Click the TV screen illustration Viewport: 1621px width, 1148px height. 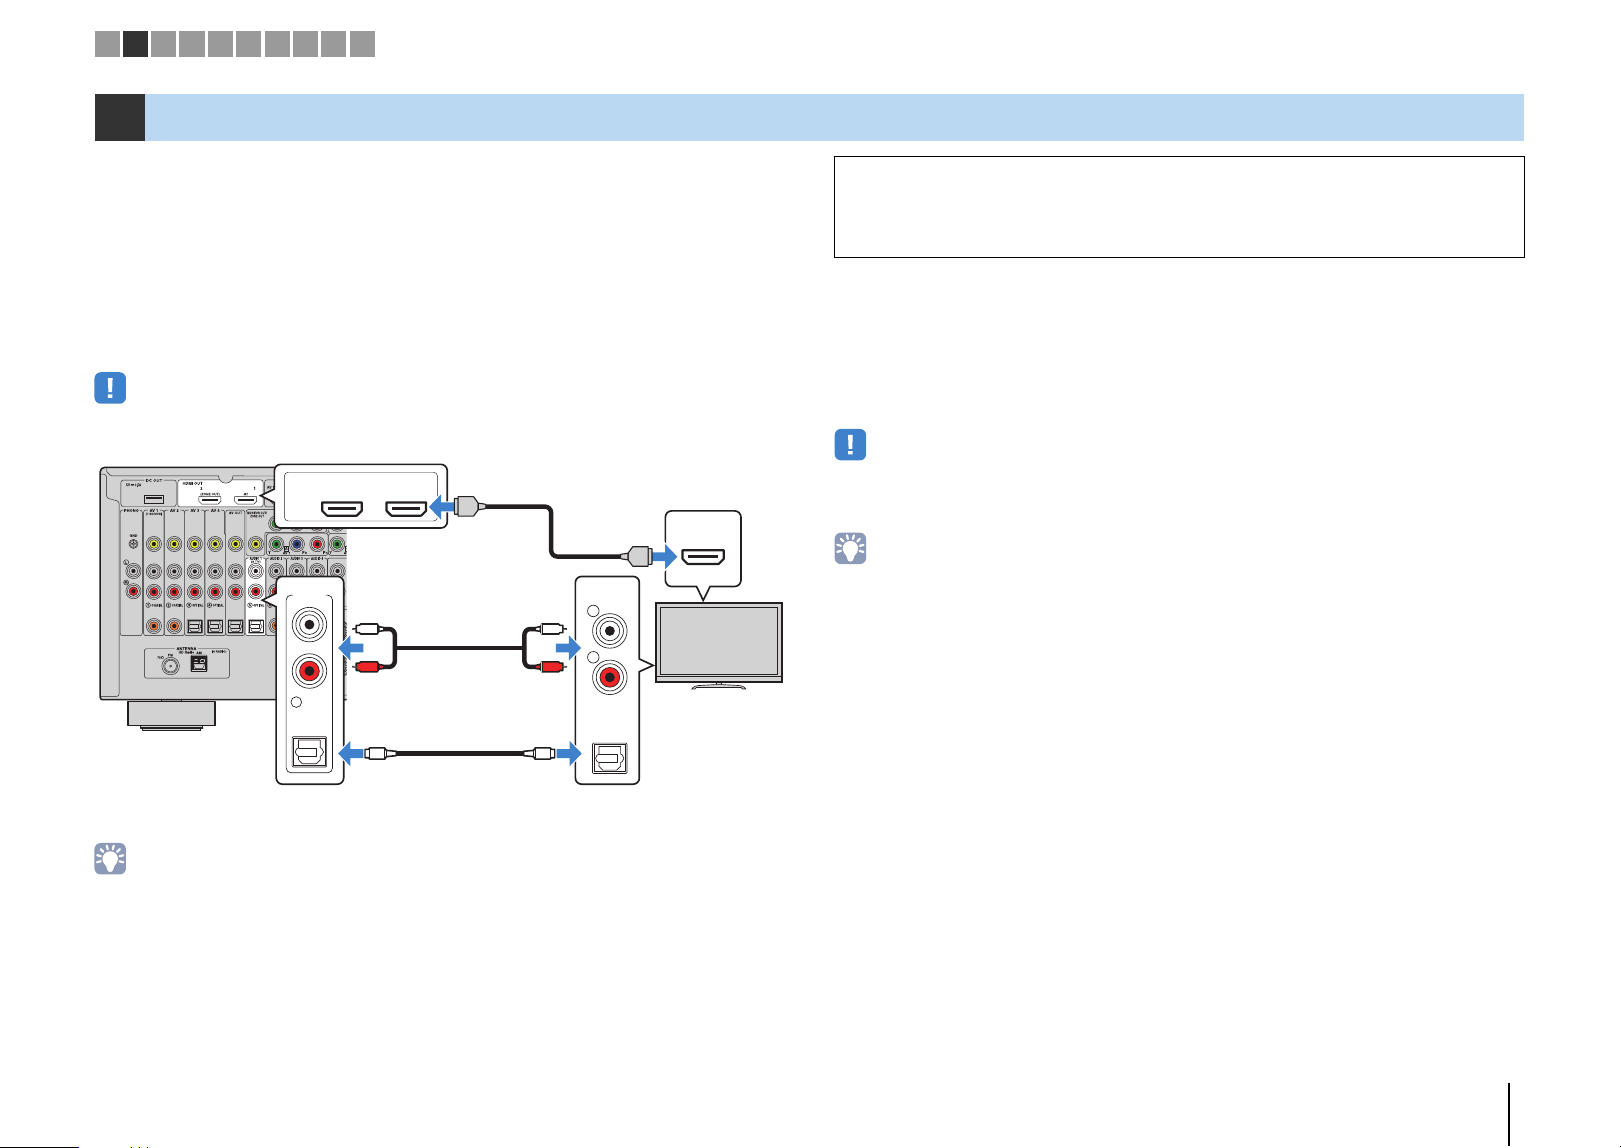point(718,642)
